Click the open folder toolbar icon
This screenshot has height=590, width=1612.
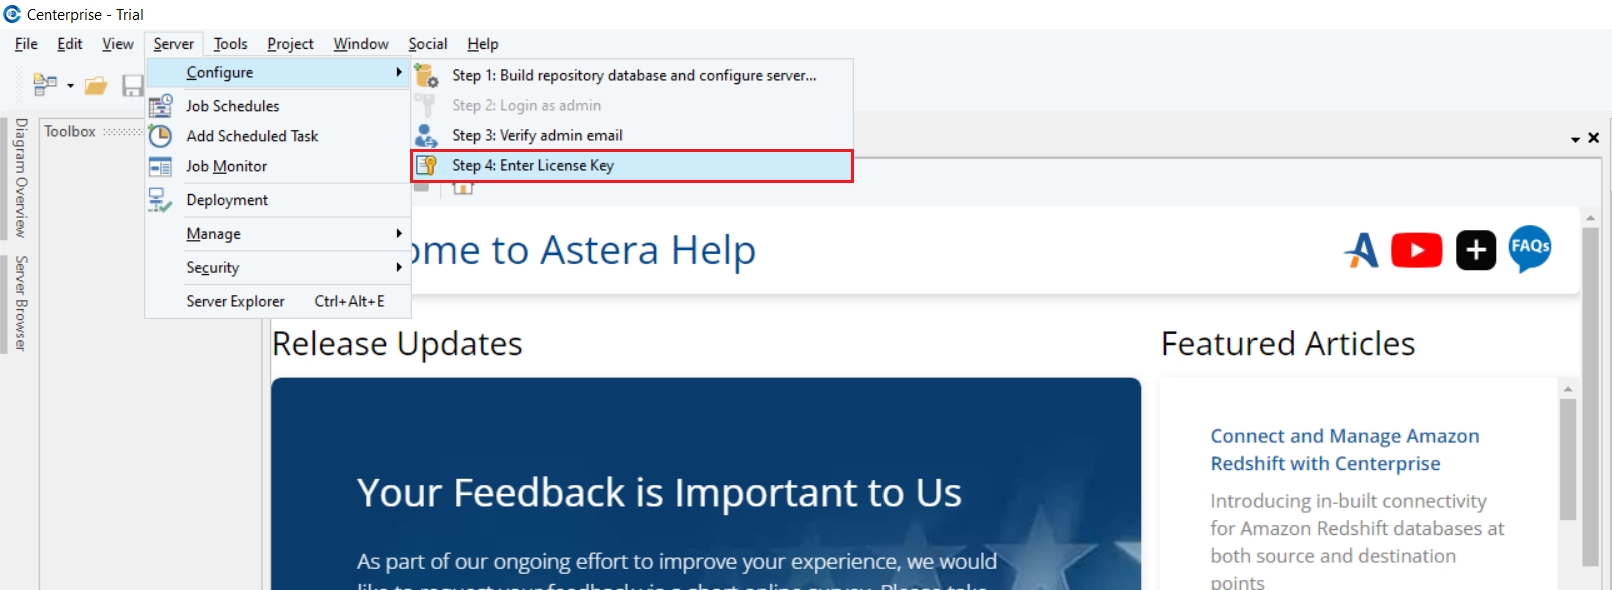pyautogui.click(x=96, y=86)
